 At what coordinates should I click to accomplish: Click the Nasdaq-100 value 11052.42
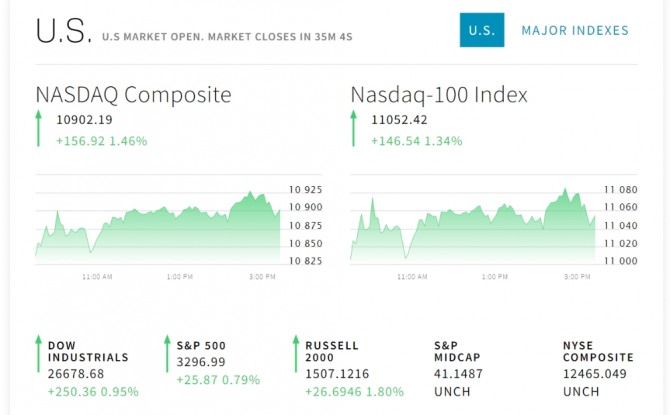click(399, 120)
